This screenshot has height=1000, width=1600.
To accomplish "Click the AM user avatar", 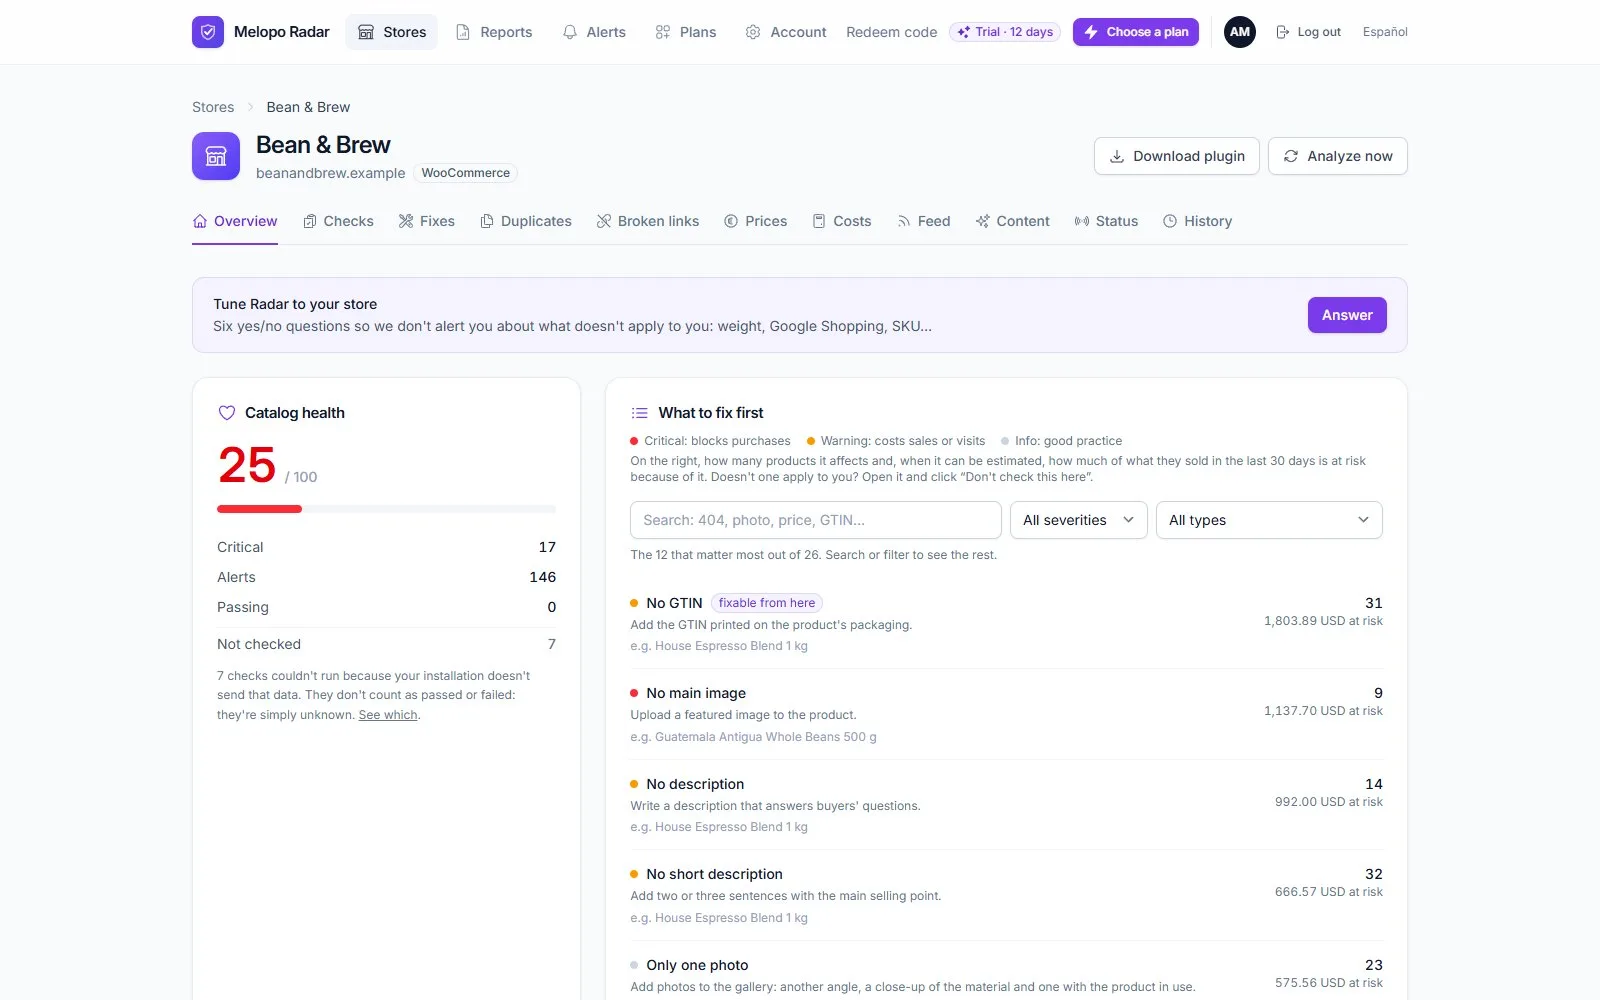I will coord(1240,32).
